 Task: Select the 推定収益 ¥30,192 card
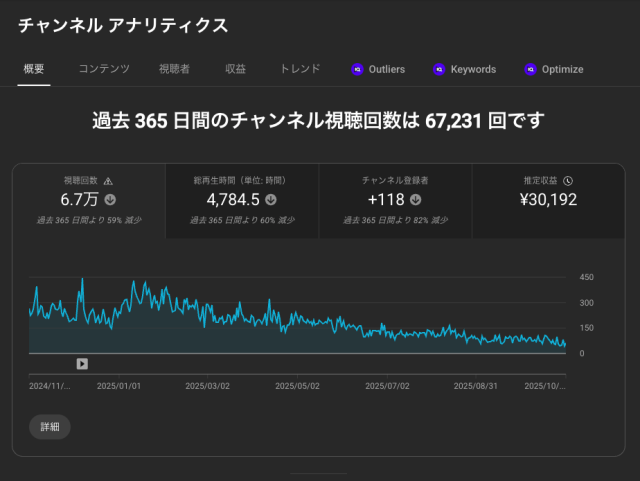coord(548,201)
